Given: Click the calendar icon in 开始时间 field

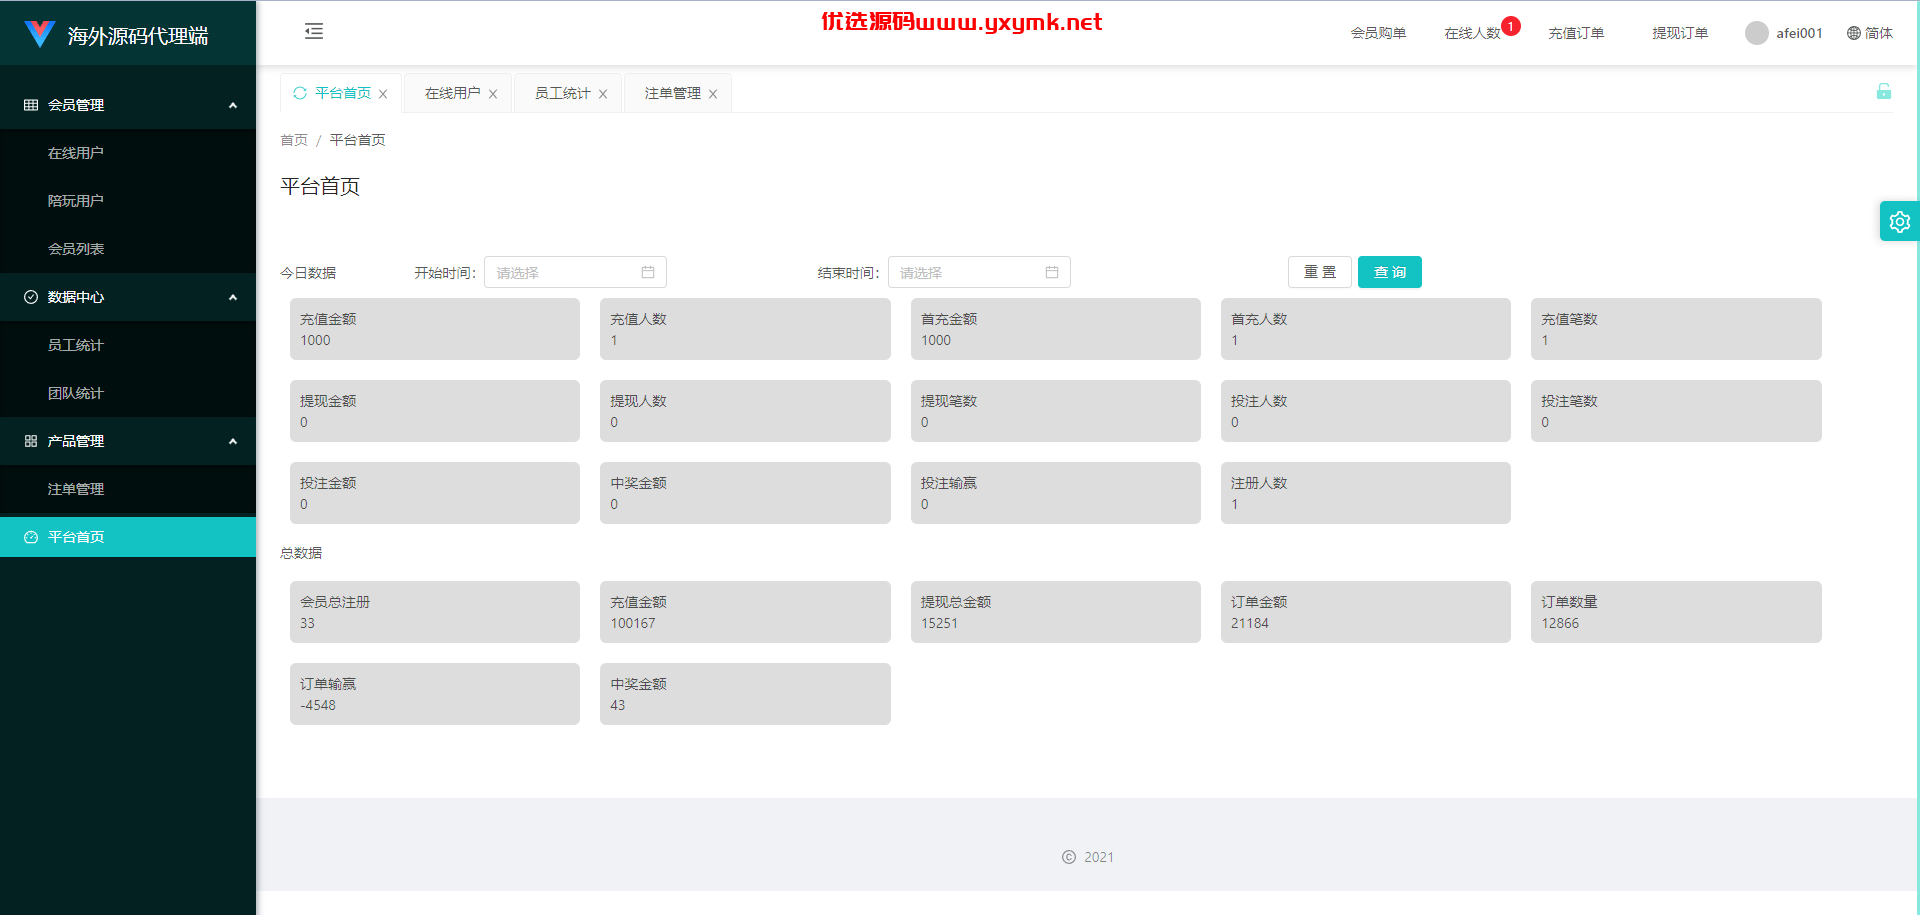Looking at the screenshot, I should 648,272.
